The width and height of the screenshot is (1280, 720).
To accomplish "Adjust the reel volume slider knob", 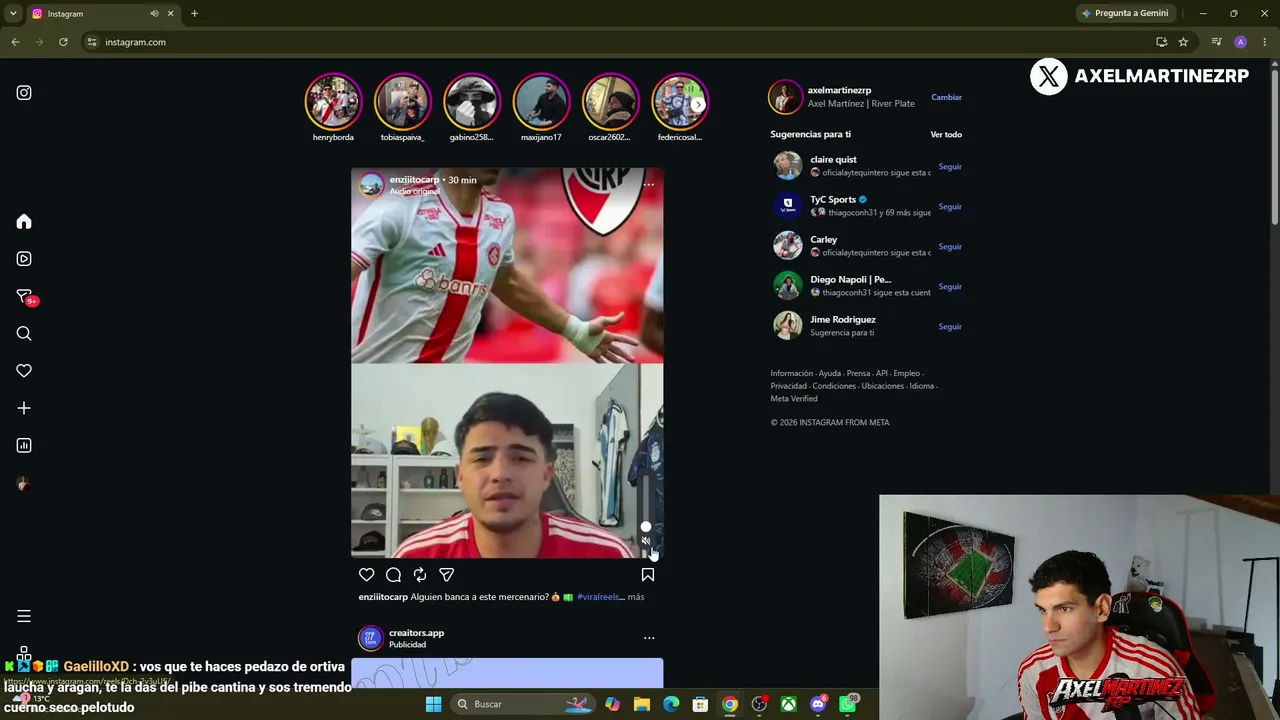I will (646, 527).
